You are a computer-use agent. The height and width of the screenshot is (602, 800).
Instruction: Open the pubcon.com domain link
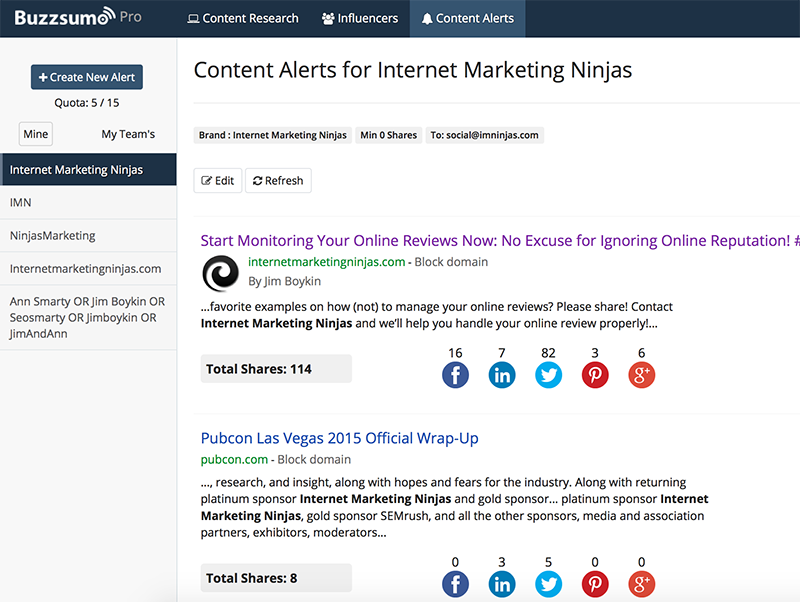click(234, 459)
